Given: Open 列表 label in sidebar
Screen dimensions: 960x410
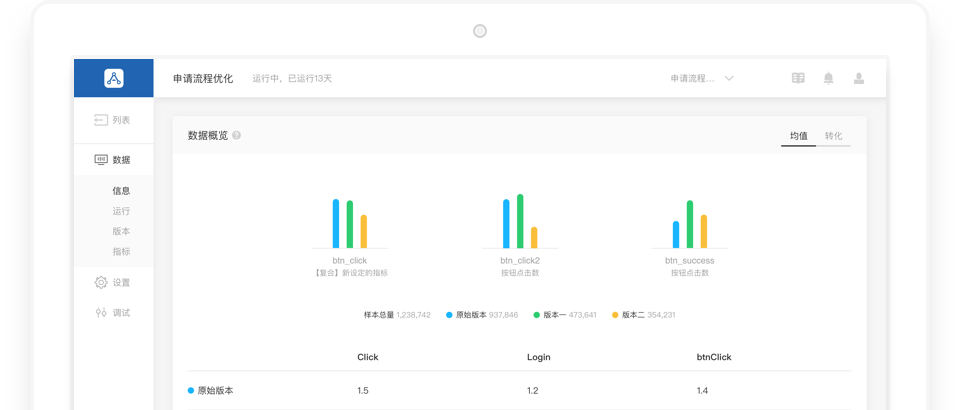Looking at the screenshot, I should (121, 121).
